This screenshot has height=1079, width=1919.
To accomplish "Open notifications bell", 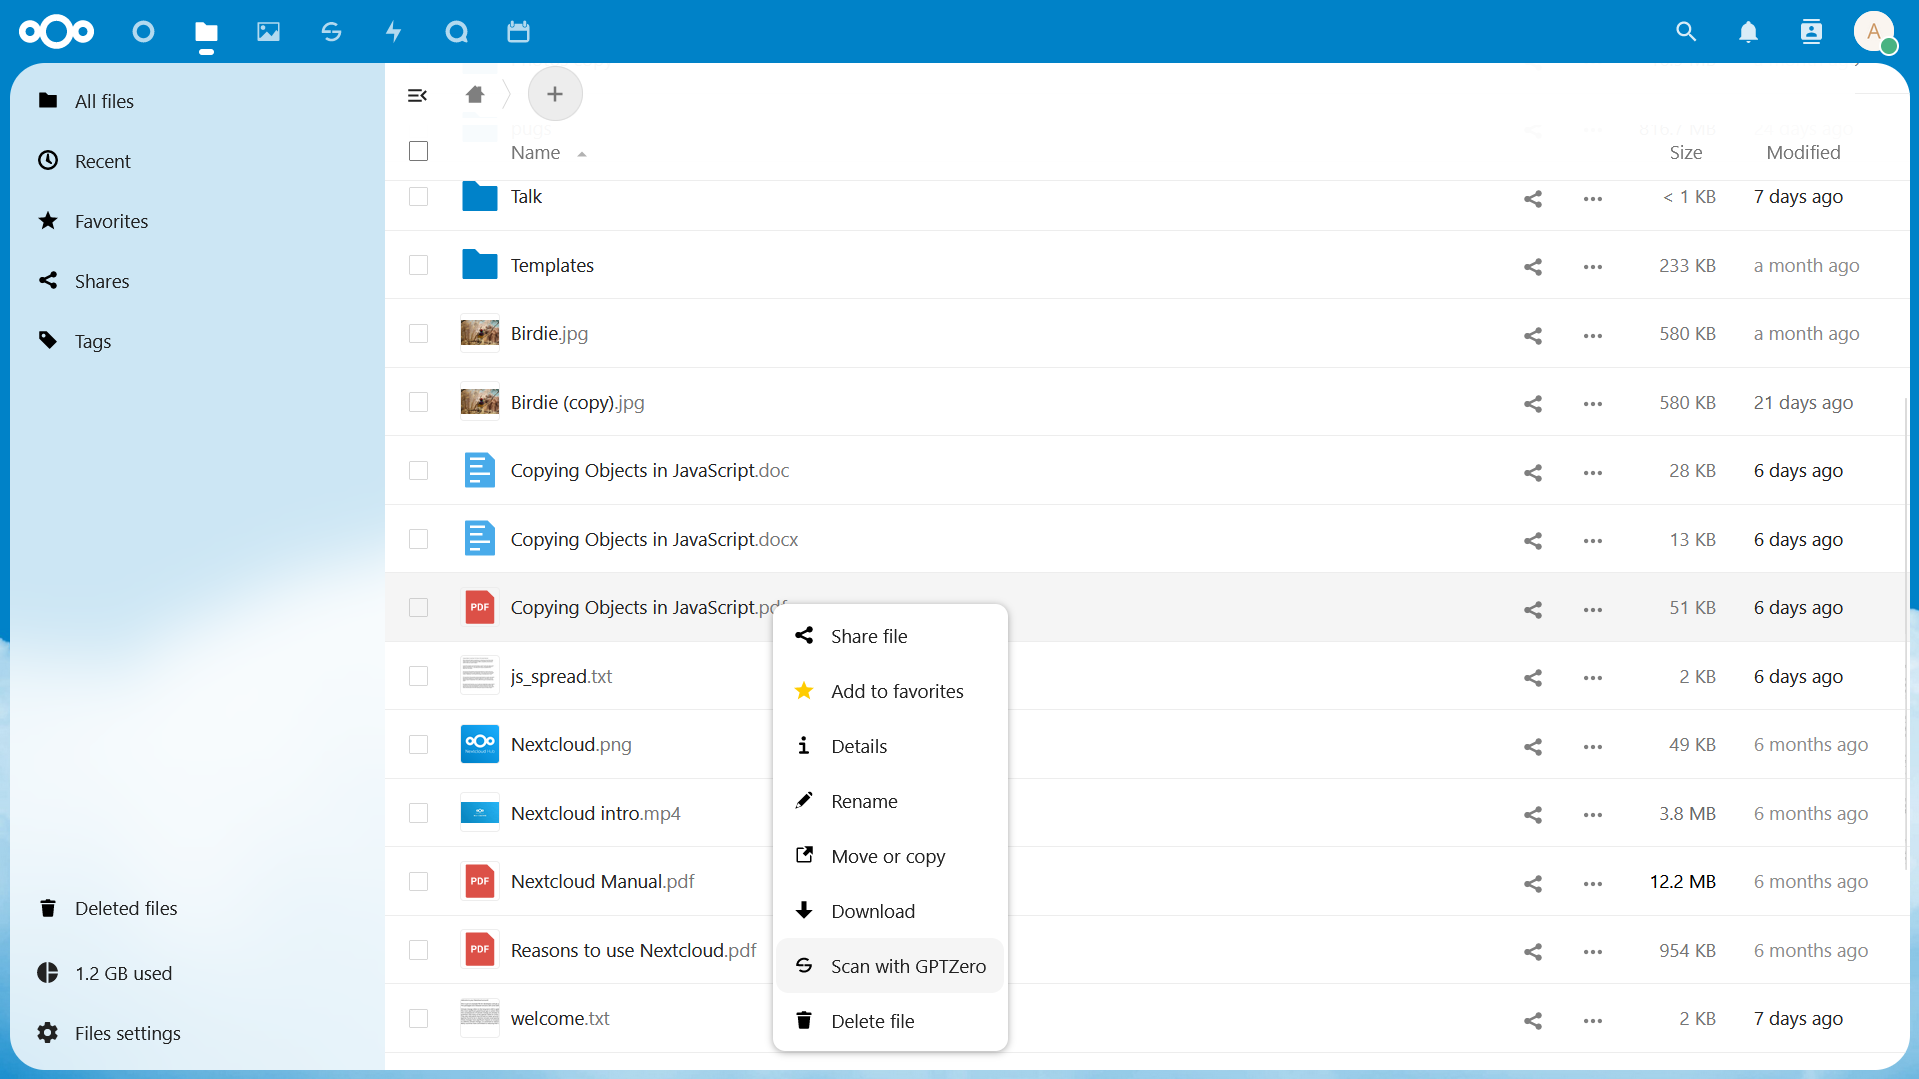I will tap(1748, 32).
